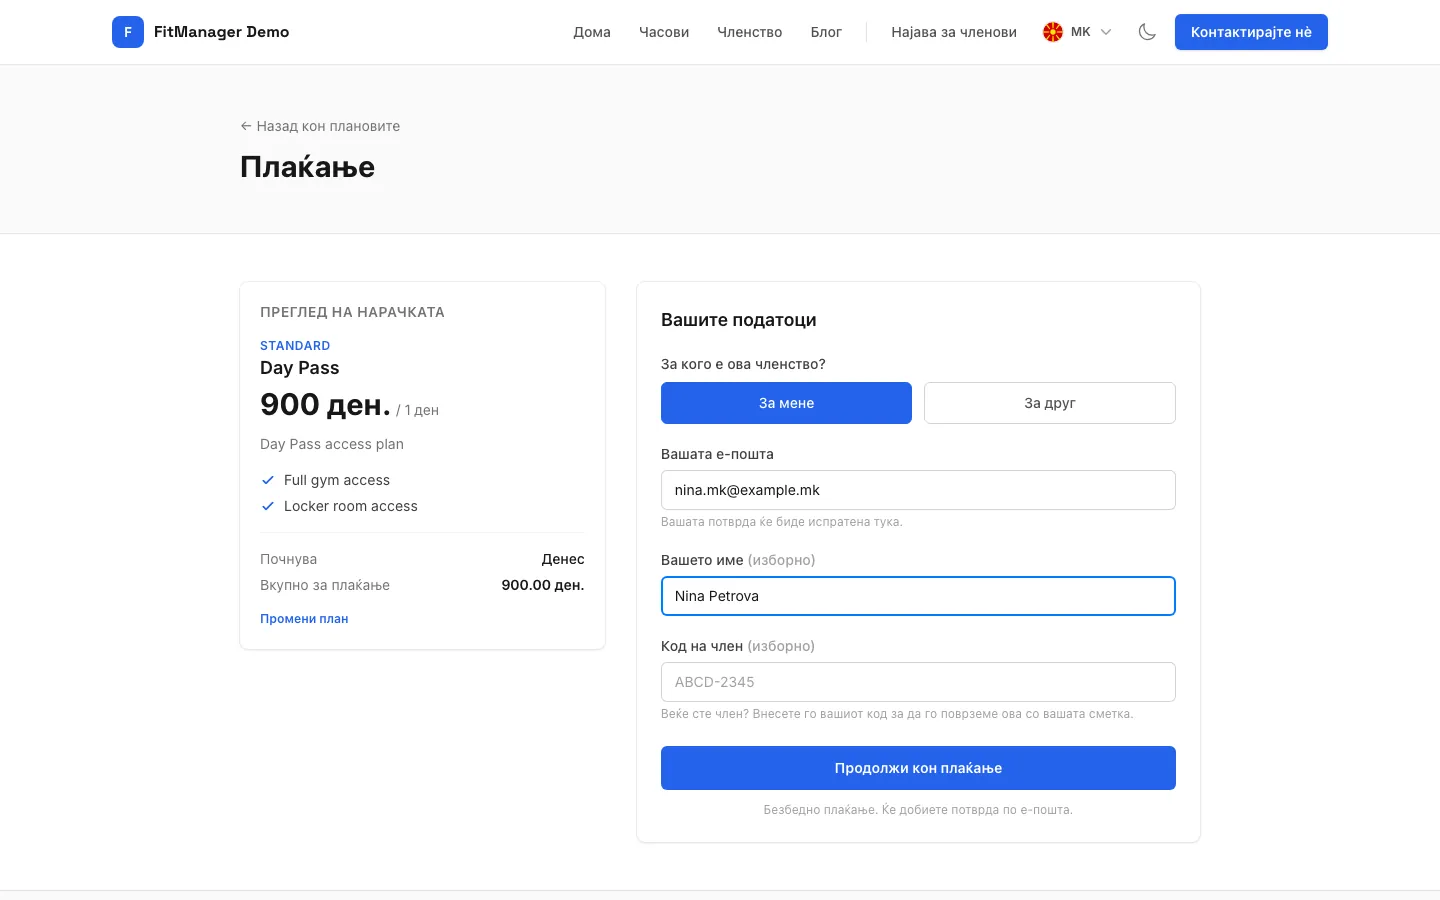Click the '900.00 ден.' total amount
Viewport: 1440px width, 900px height.
tap(543, 585)
